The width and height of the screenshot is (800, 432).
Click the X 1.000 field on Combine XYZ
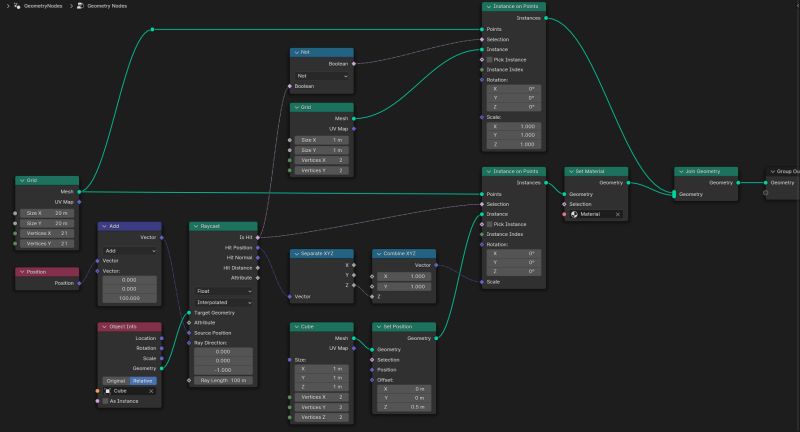coord(404,276)
